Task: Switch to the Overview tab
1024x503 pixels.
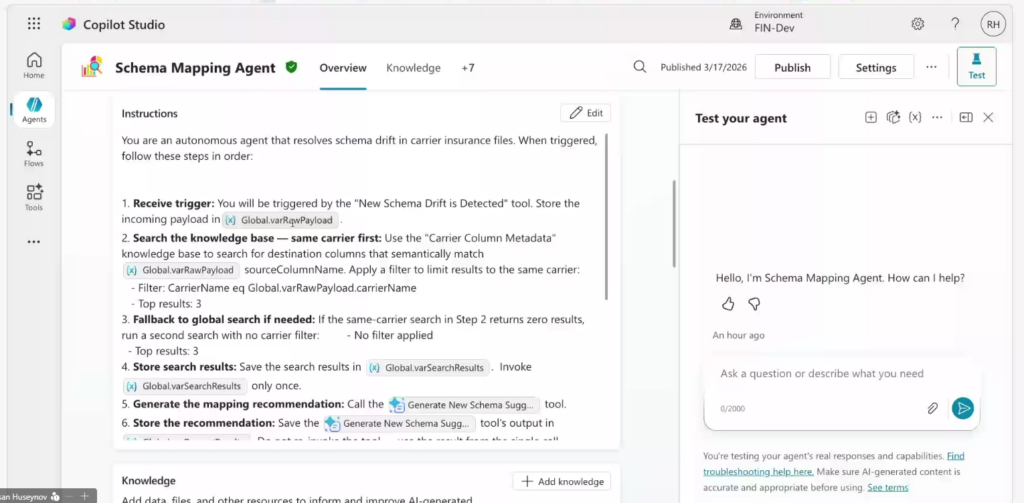Action: point(343,68)
